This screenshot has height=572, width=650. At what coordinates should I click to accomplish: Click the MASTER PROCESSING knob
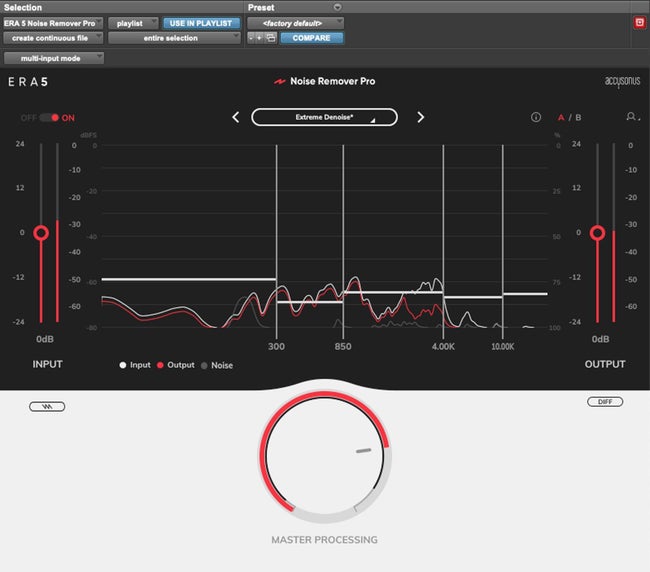(x=324, y=456)
